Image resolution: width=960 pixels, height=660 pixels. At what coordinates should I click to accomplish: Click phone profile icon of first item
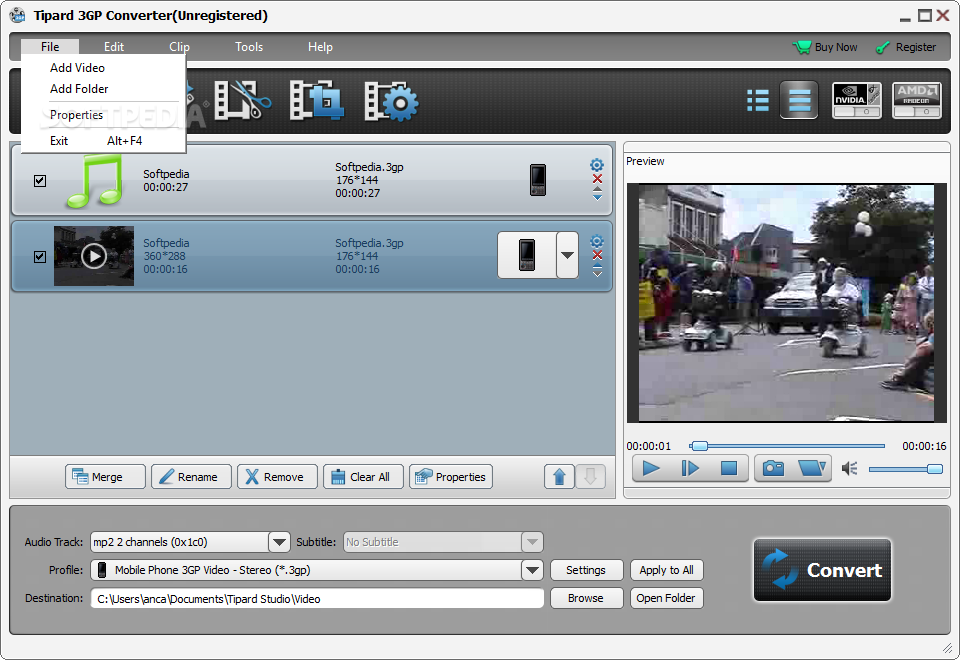(538, 180)
